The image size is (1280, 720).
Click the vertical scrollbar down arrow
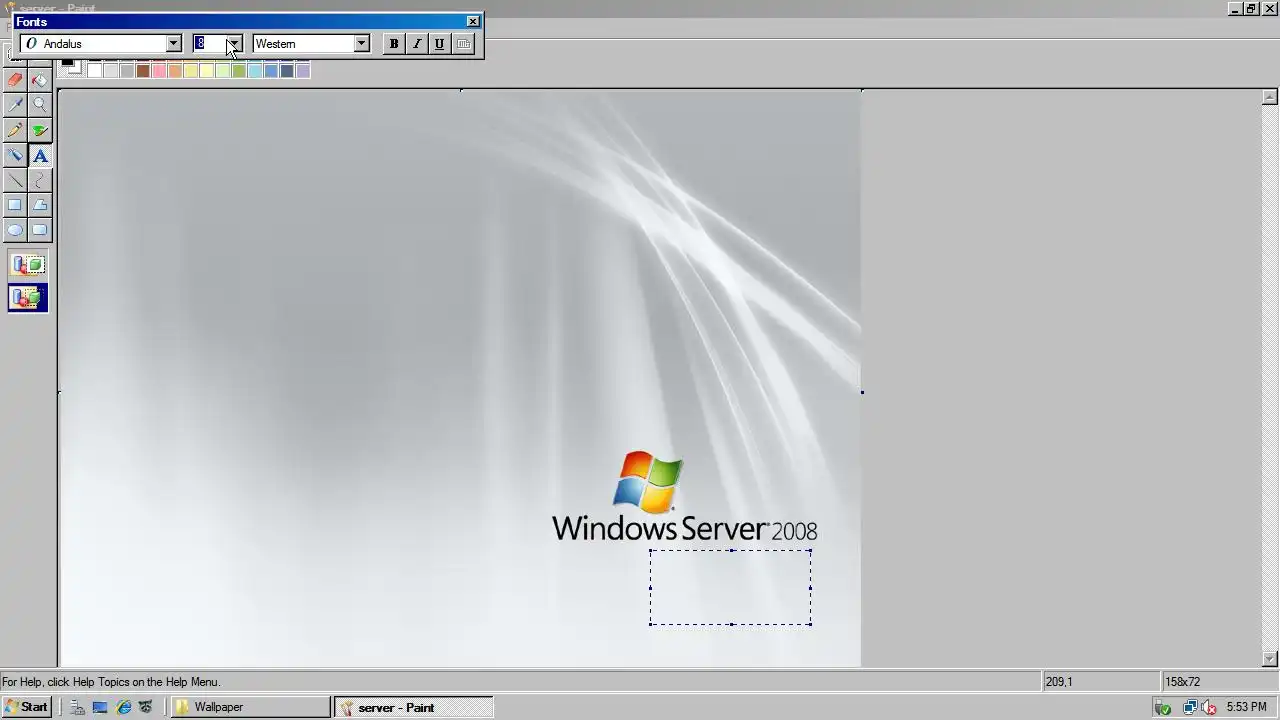tap(1270, 659)
